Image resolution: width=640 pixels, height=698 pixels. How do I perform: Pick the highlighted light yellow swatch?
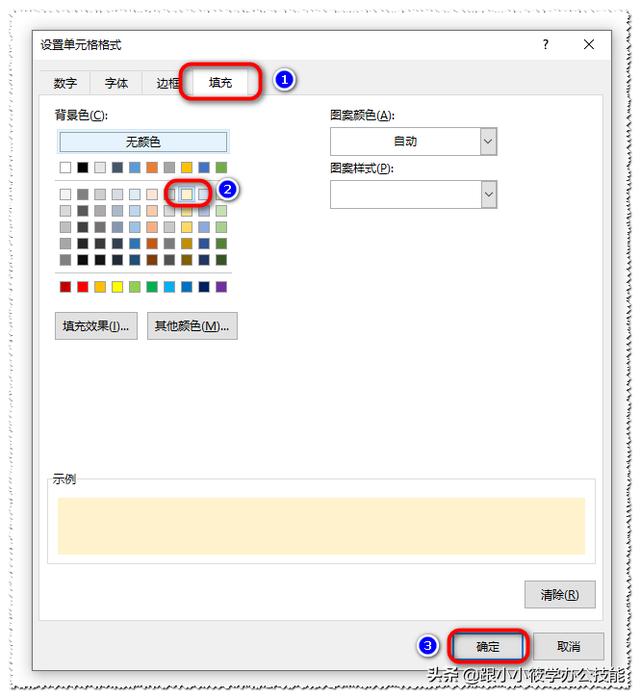(186, 194)
